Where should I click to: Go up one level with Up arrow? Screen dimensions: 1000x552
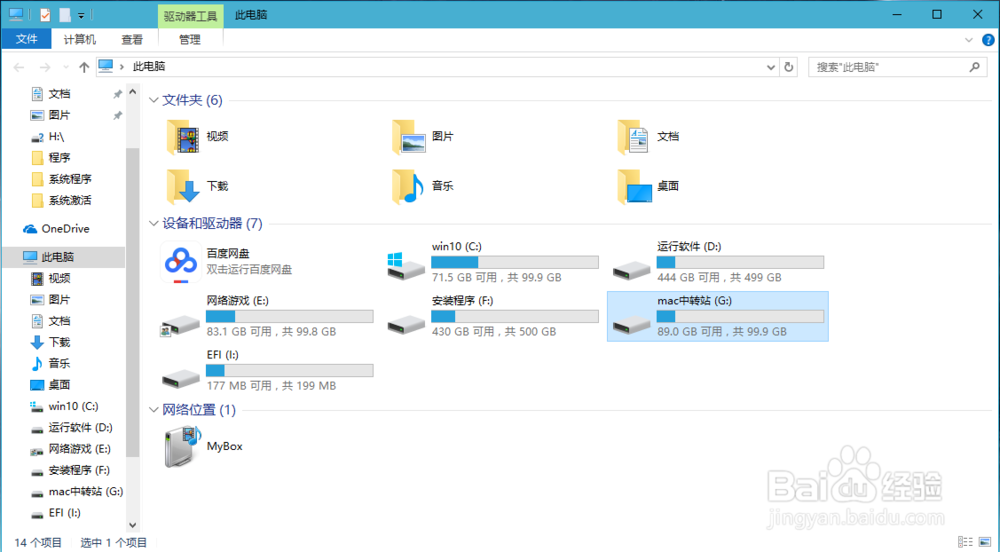tap(84, 67)
